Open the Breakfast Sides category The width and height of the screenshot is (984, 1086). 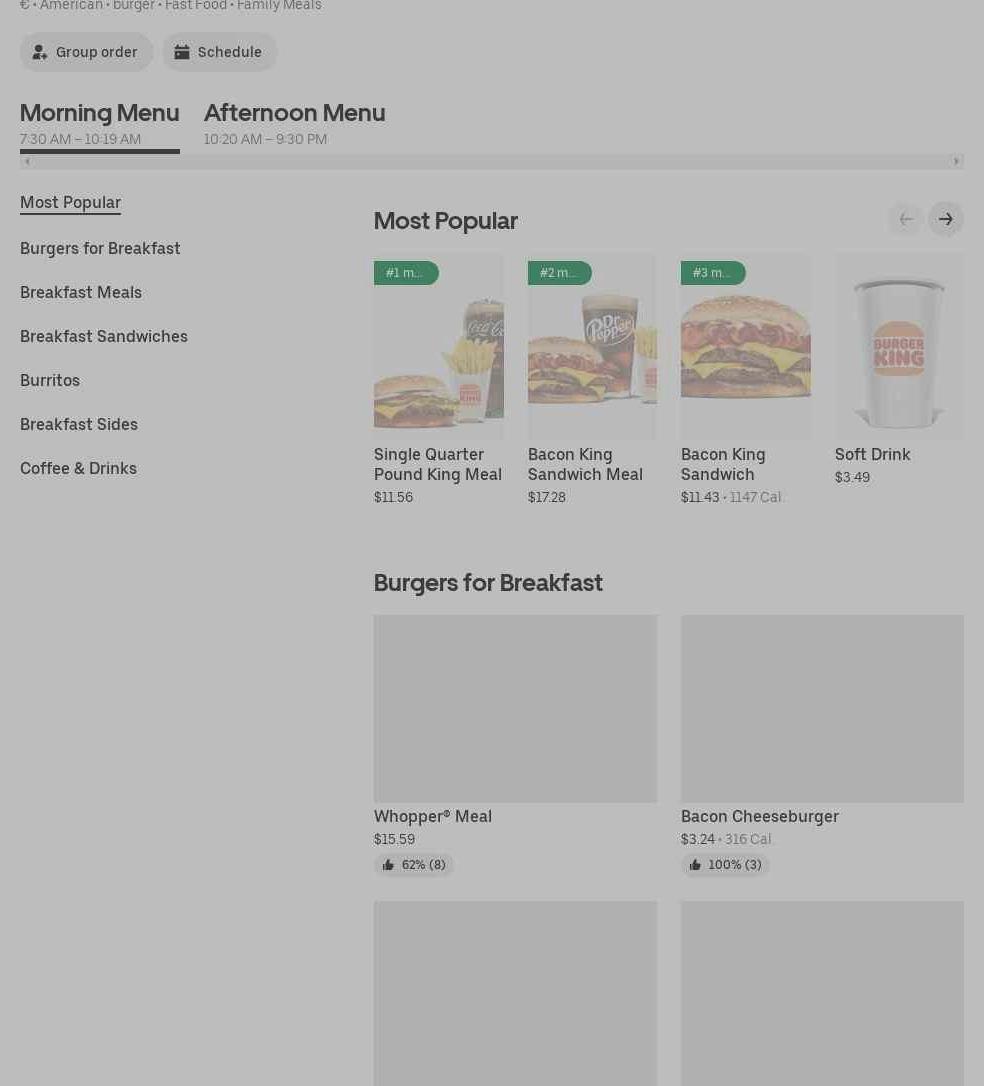click(x=79, y=424)
